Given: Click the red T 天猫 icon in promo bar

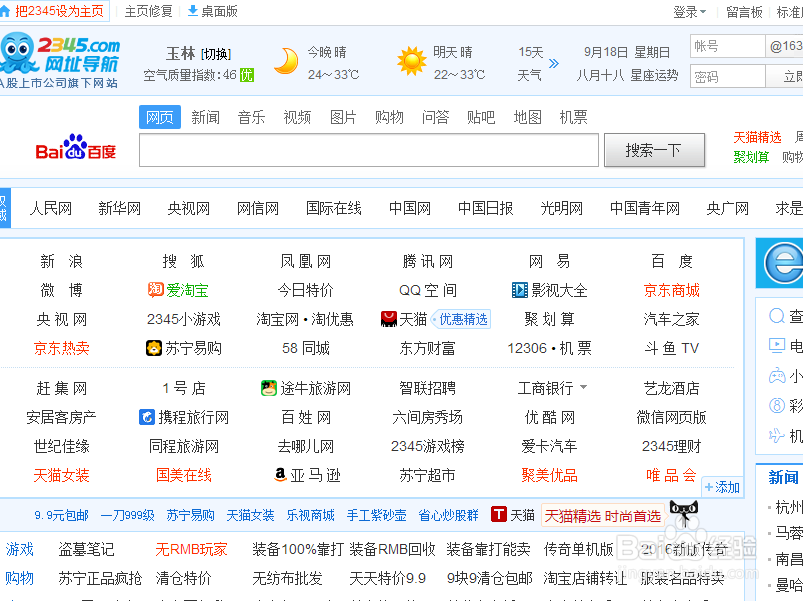Looking at the screenshot, I should [x=498, y=514].
